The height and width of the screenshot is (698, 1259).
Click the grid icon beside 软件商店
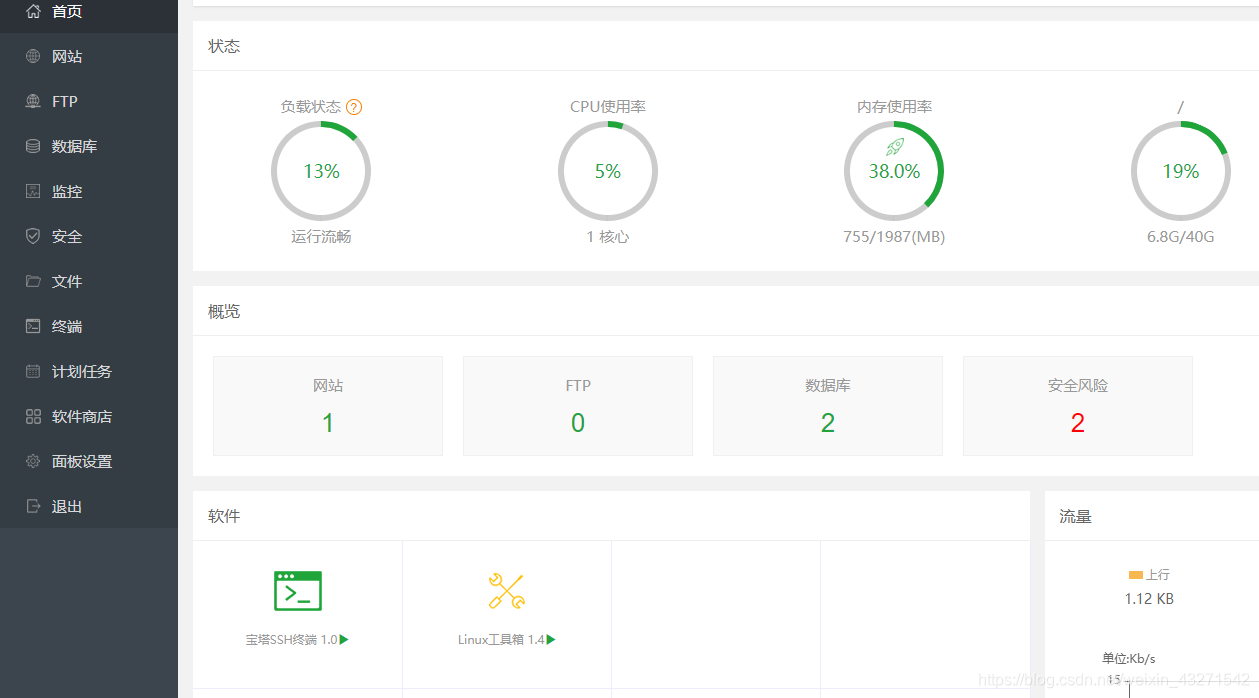tap(33, 417)
